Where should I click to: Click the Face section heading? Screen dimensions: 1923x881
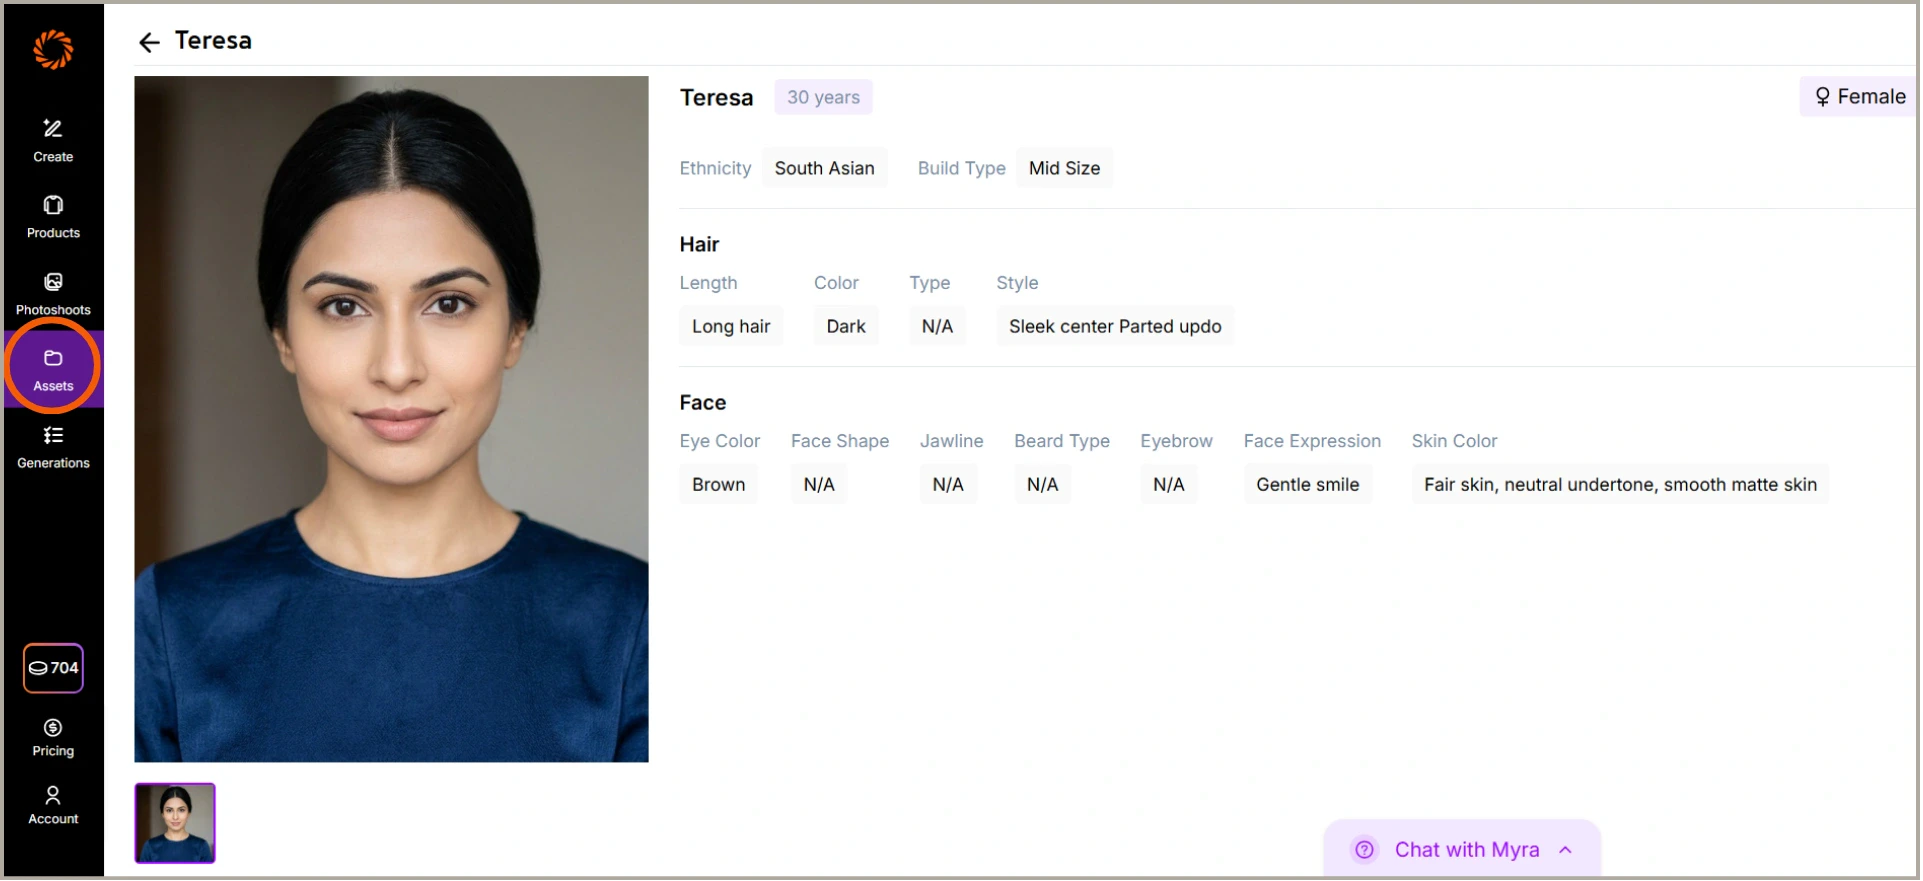point(702,402)
